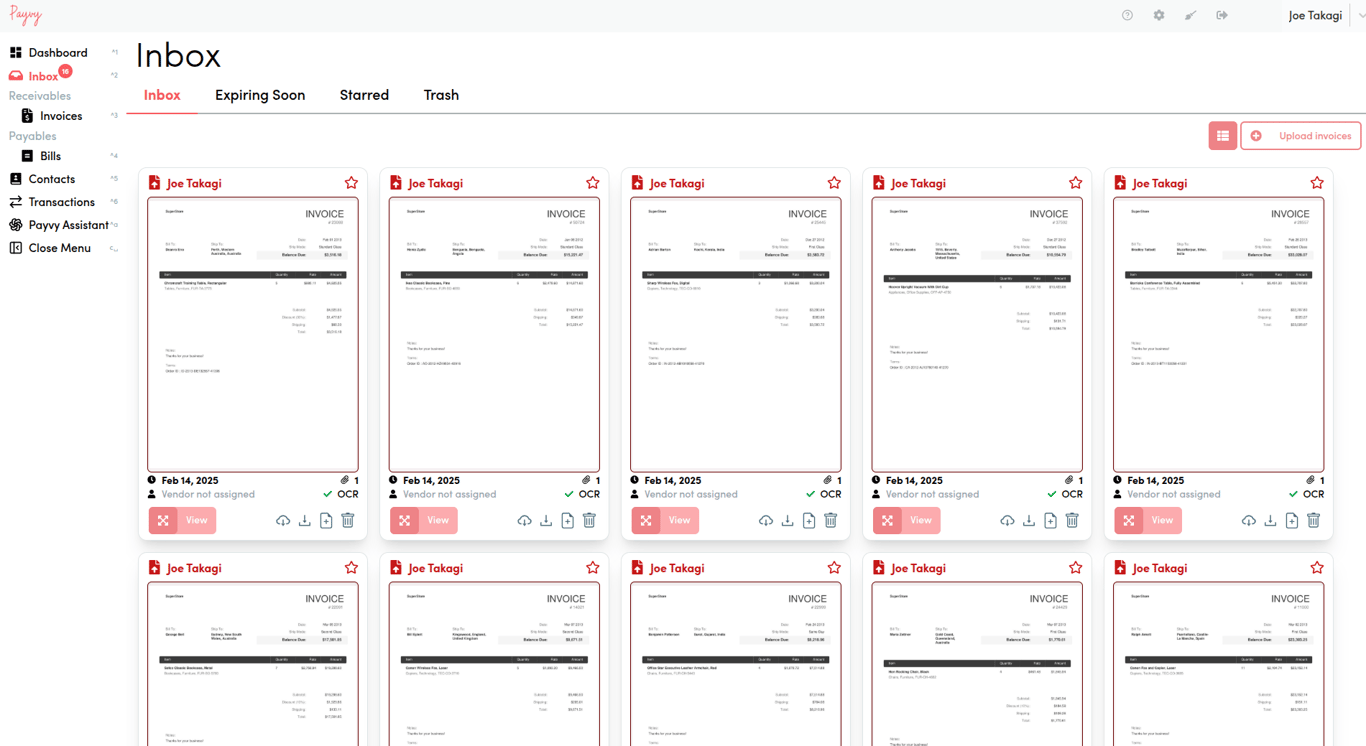The height and width of the screenshot is (746, 1366).
Task: Open Dashboard in the sidebar
Action: pyautogui.click(x=58, y=53)
